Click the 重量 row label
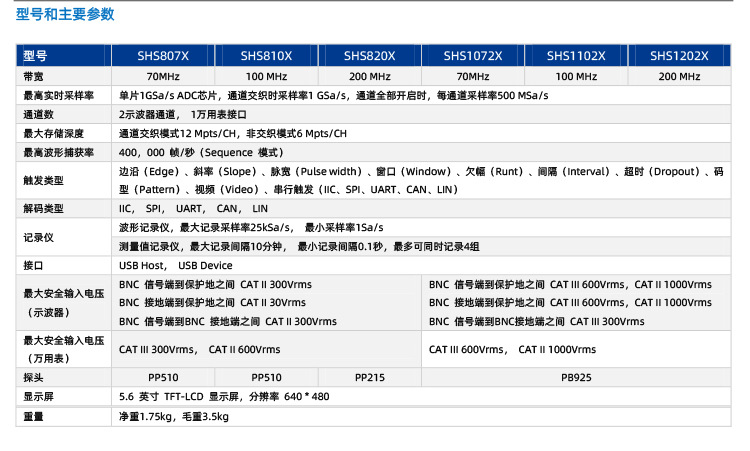750x451 pixels. (33, 417)
